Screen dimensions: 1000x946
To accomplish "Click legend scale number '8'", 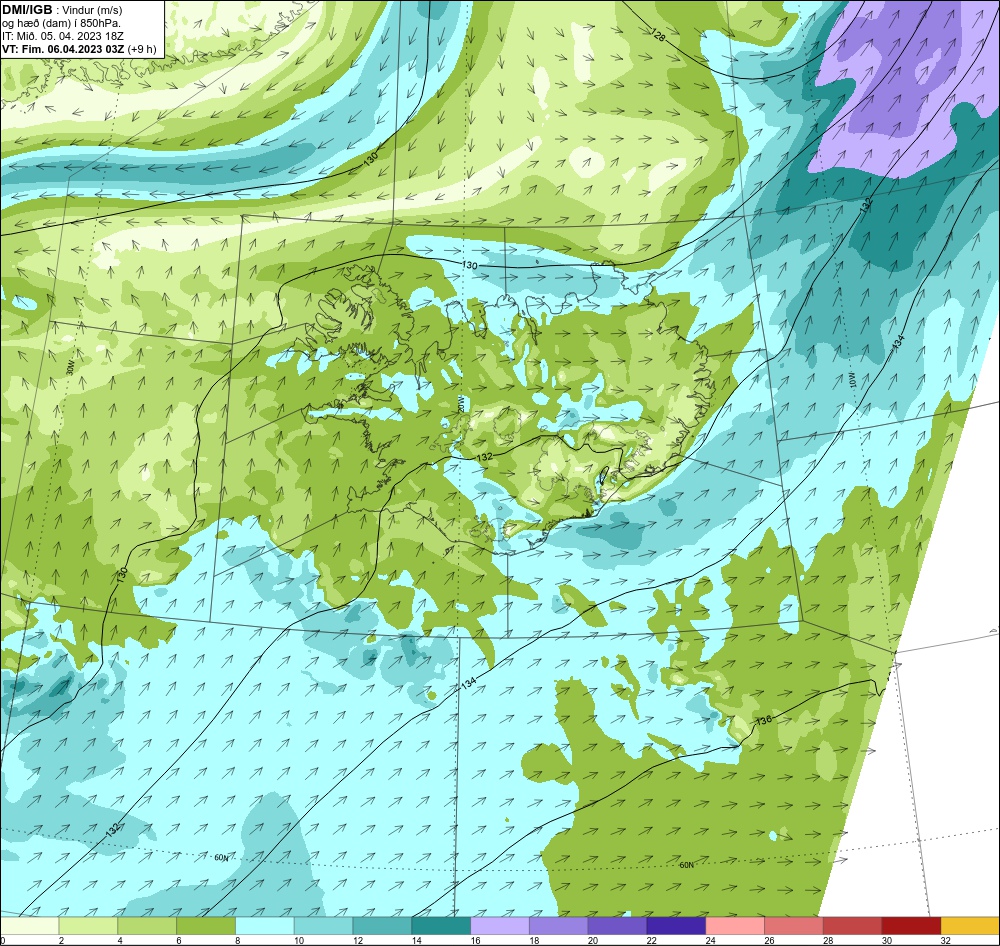I will (x=238, y=940).
